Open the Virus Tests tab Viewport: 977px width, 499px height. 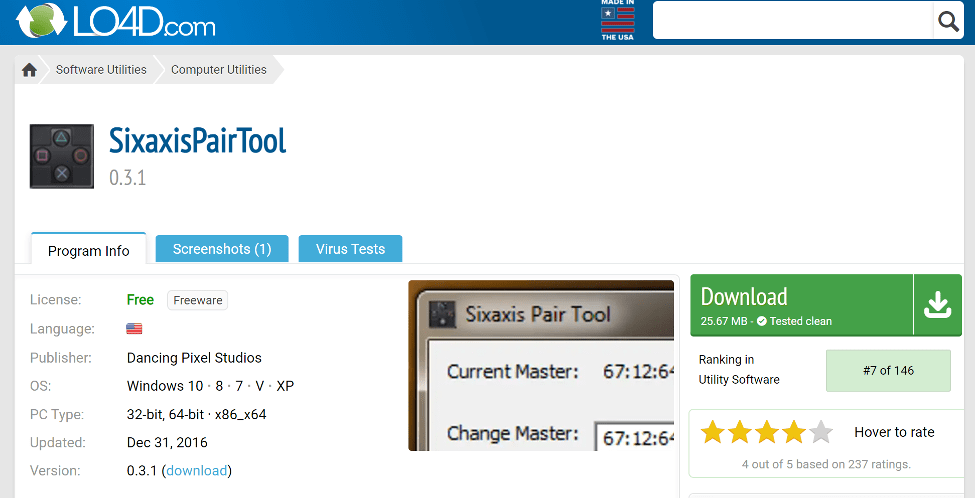click(x=350, y=249)
